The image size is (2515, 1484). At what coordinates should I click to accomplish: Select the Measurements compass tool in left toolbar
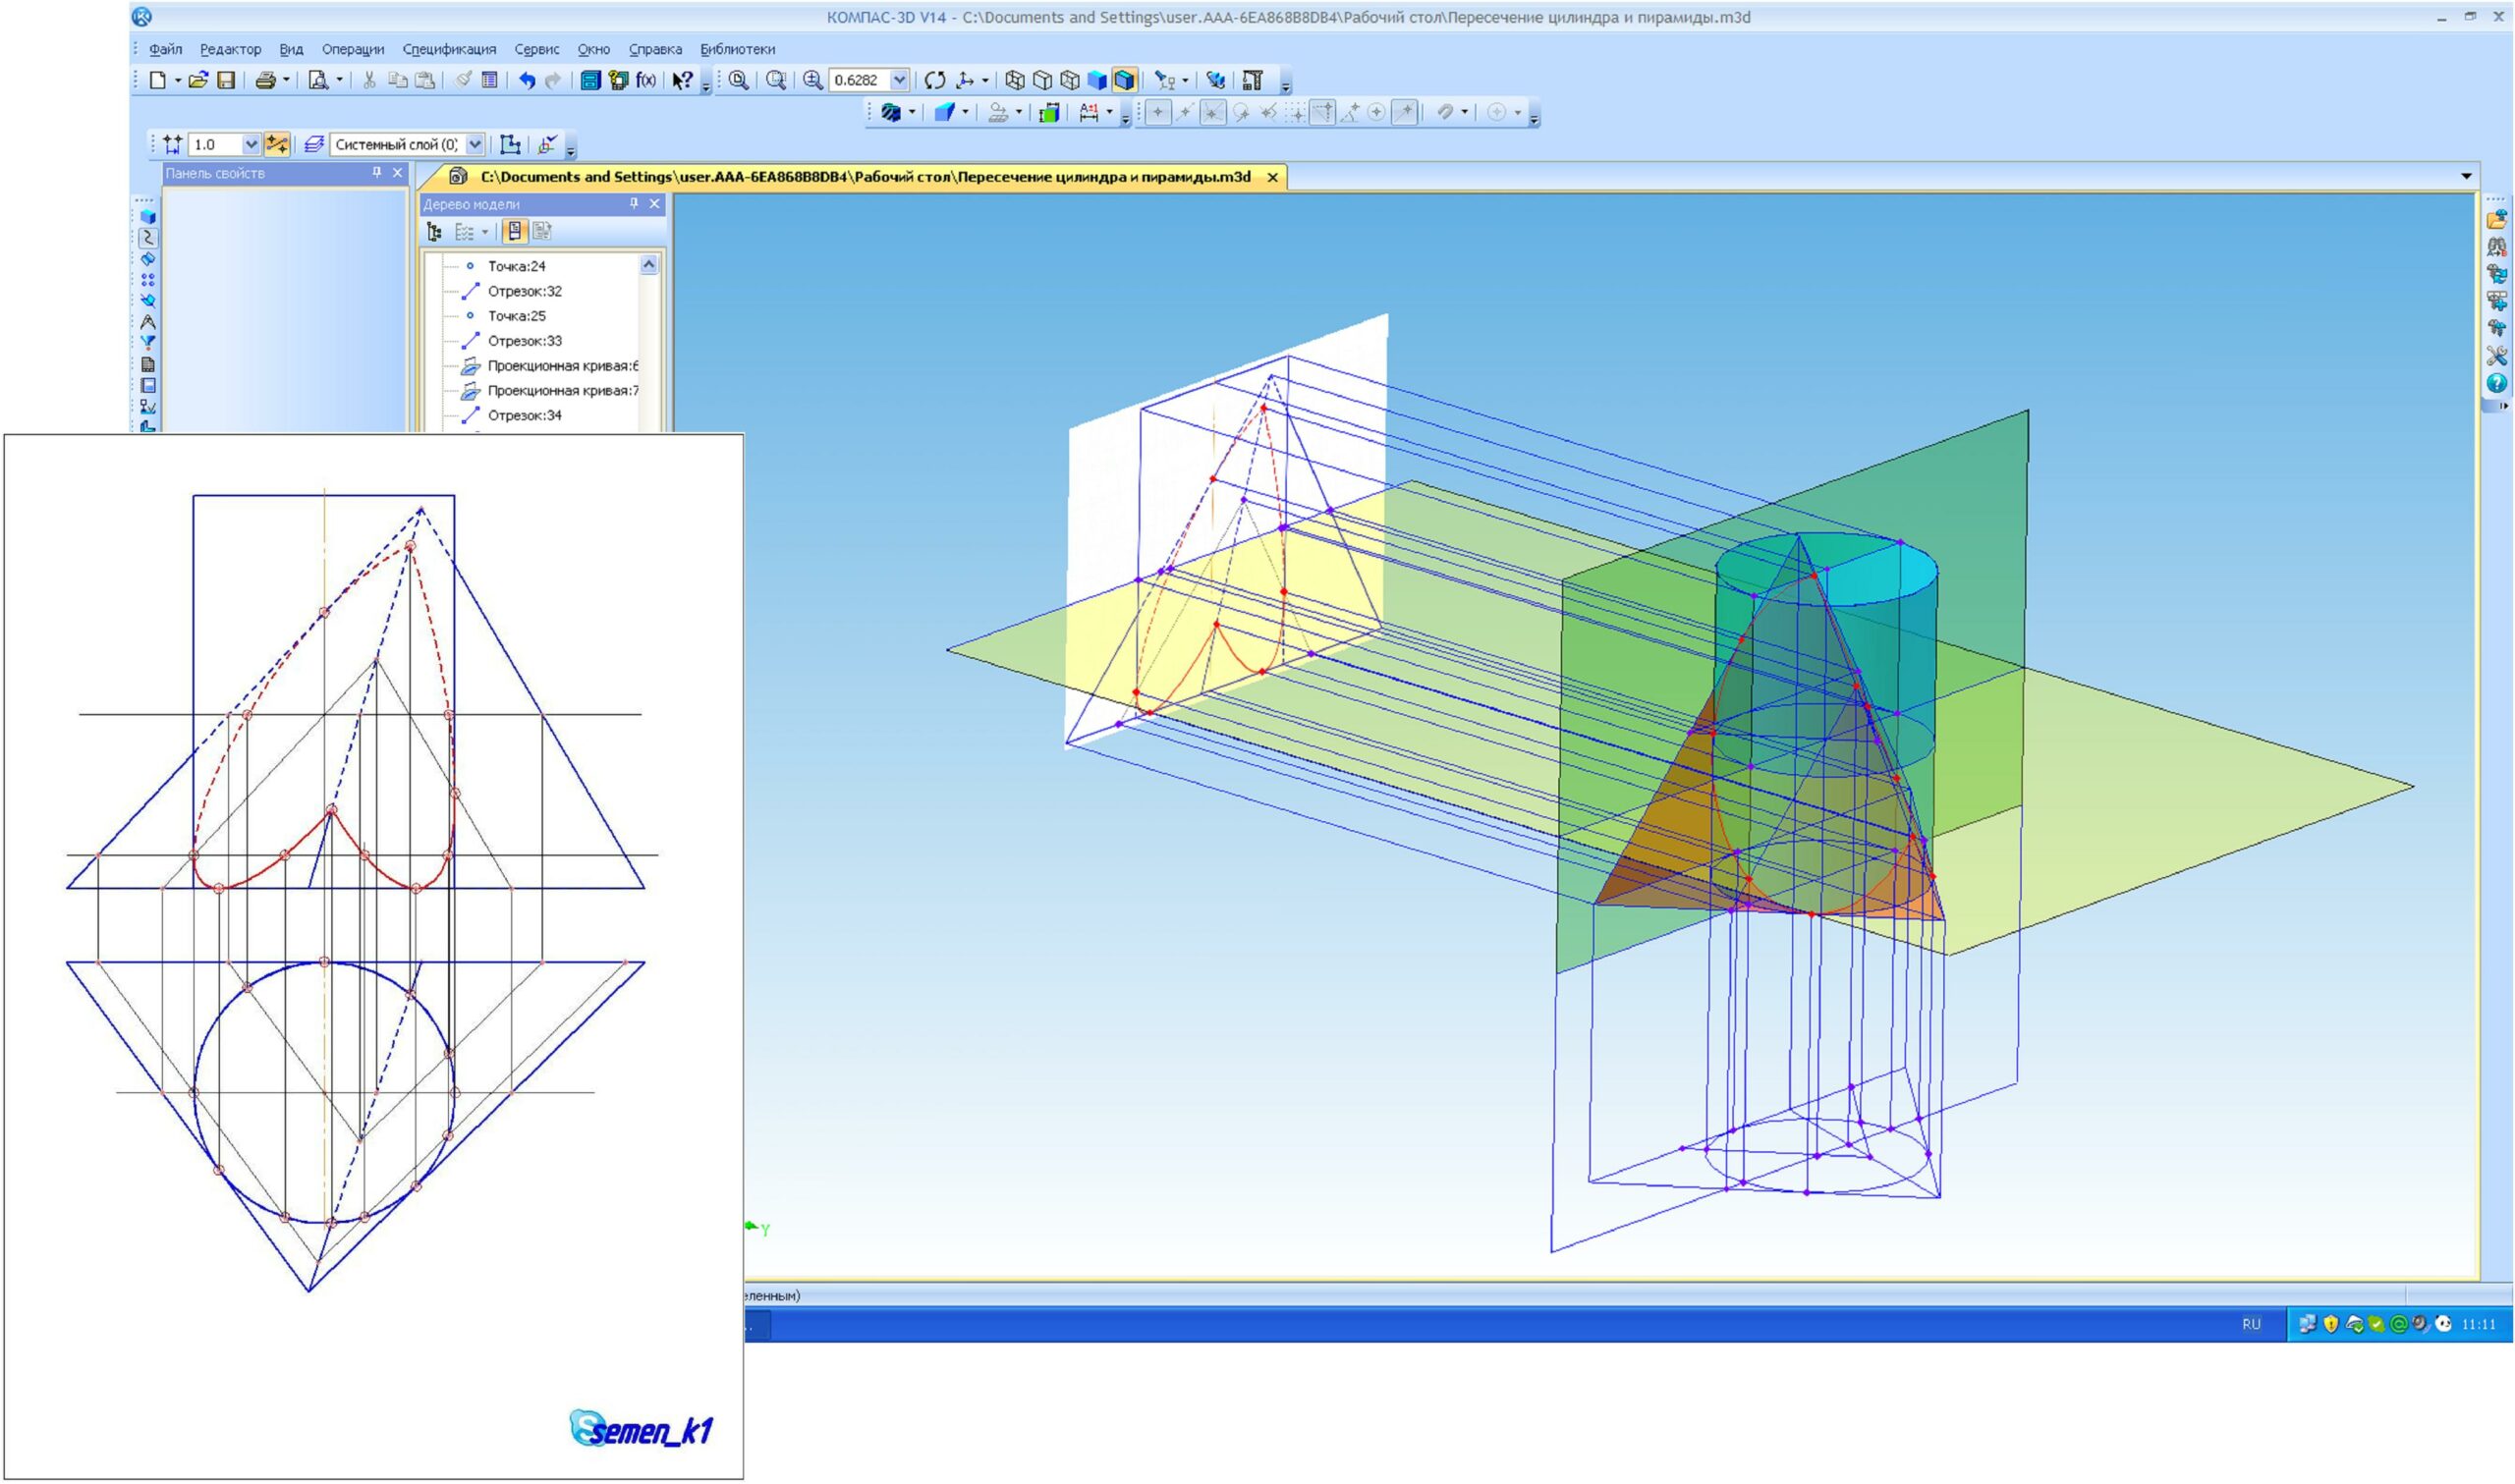tap(148, 322)
